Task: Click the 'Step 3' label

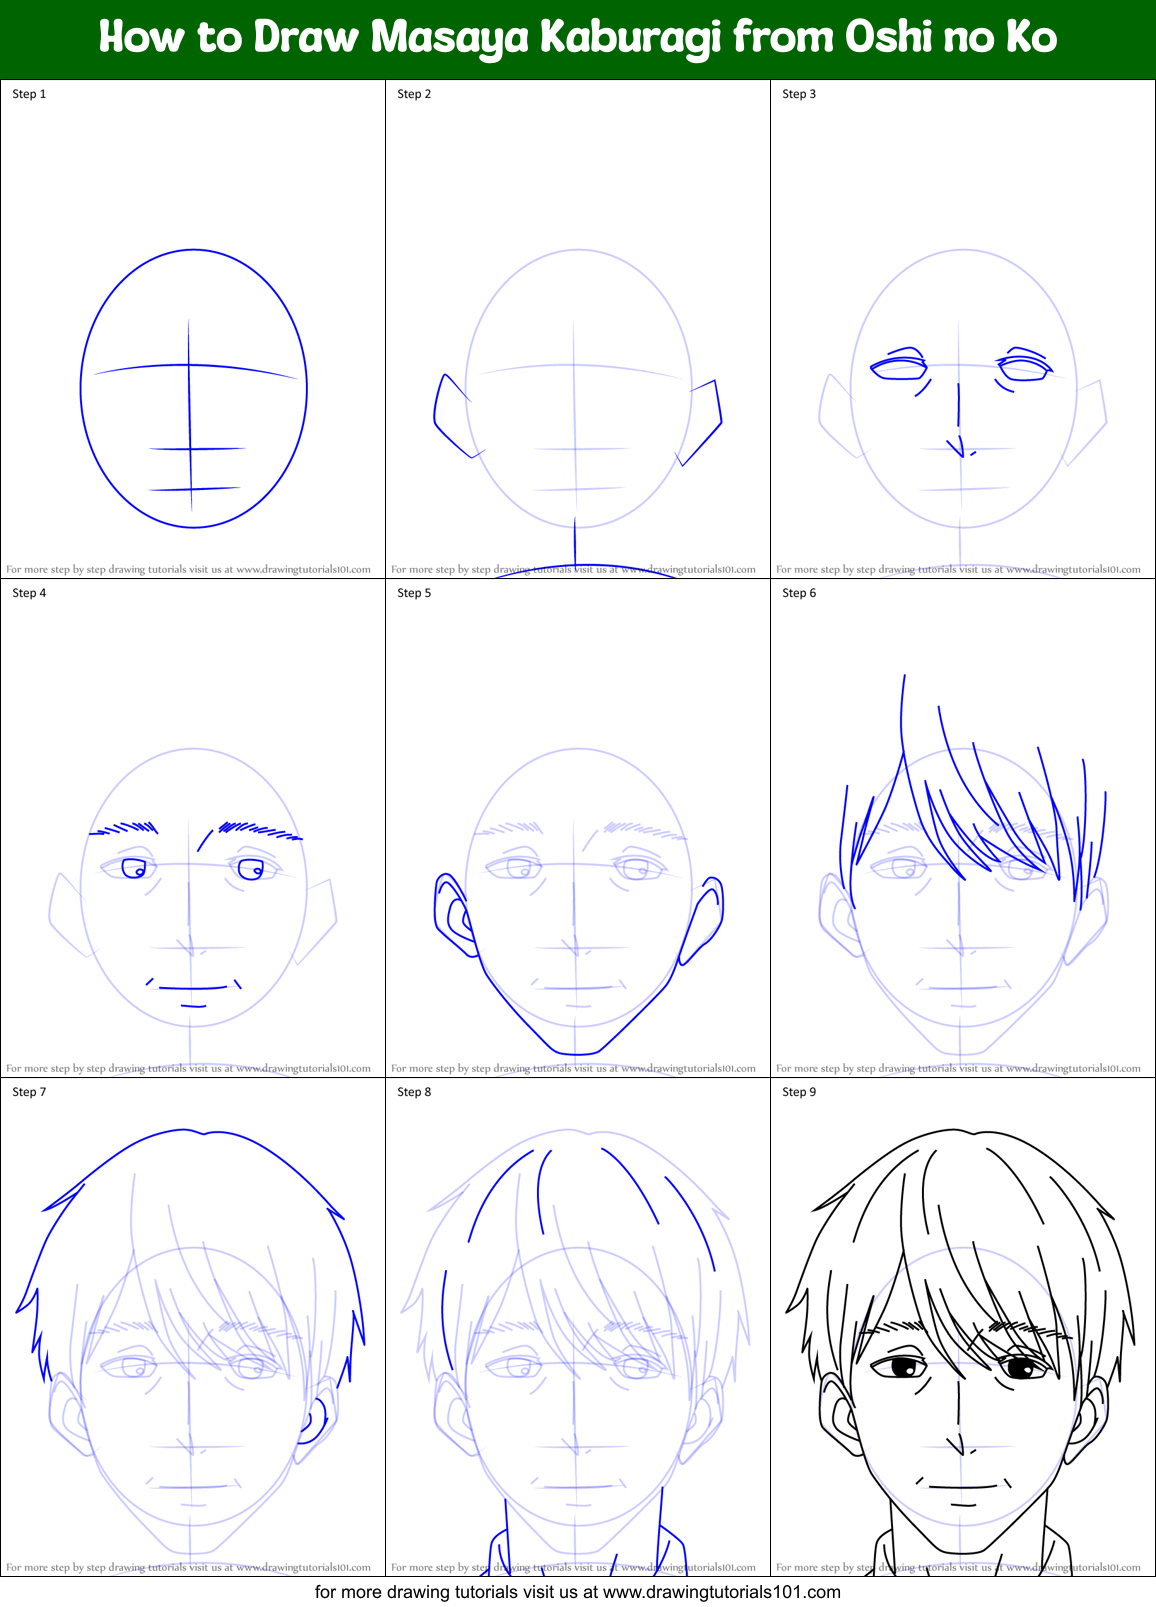Action: point(799,94)
